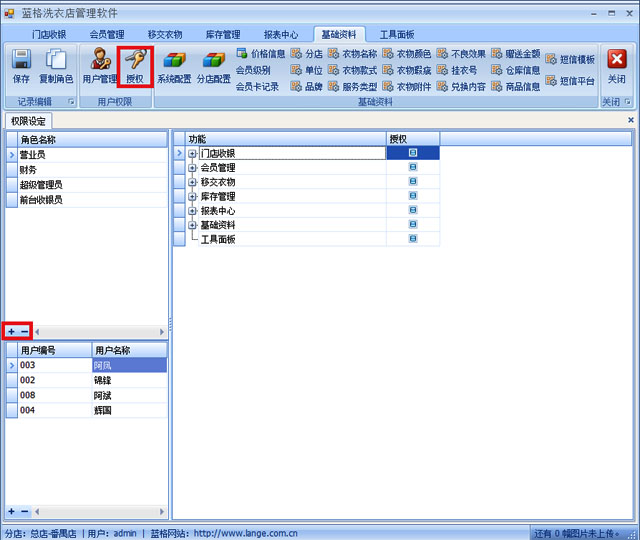Screen dimensions: 640x540
Task: Click the 保存 (save) floppy icon
Action: point(21,60)
